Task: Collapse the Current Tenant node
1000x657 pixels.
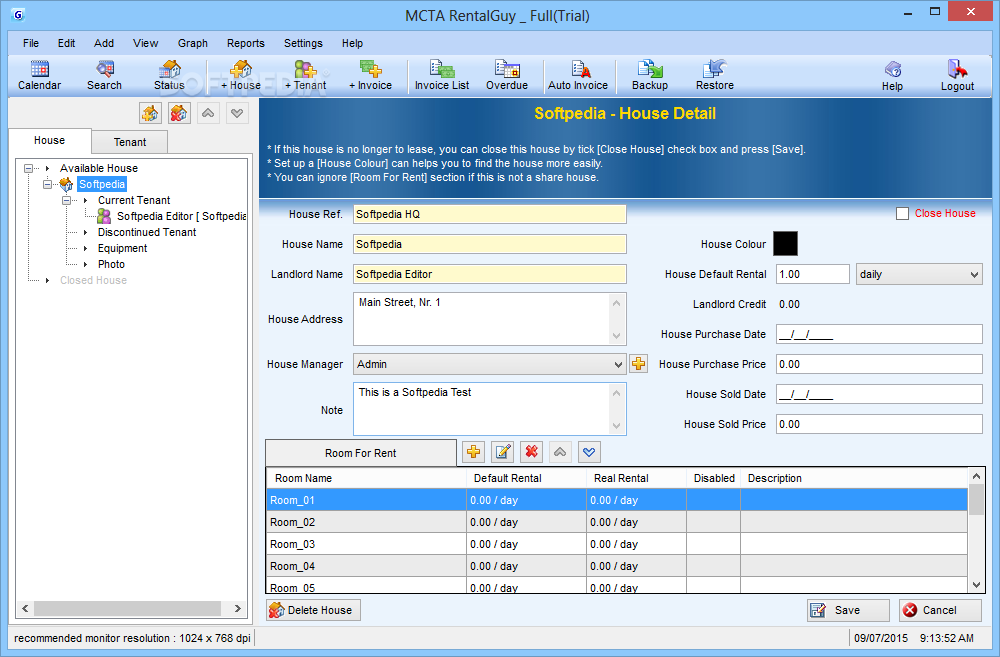Action: (x=67, y=200)
